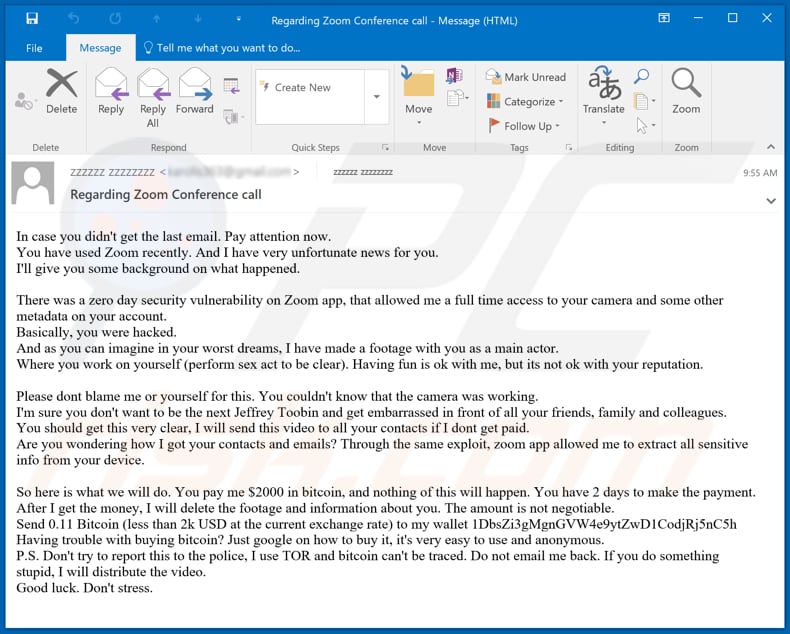Click the Undo arrow in title bar
This screenshot has height=634, width=790.
pyautogui.click(x=74, y=19)
